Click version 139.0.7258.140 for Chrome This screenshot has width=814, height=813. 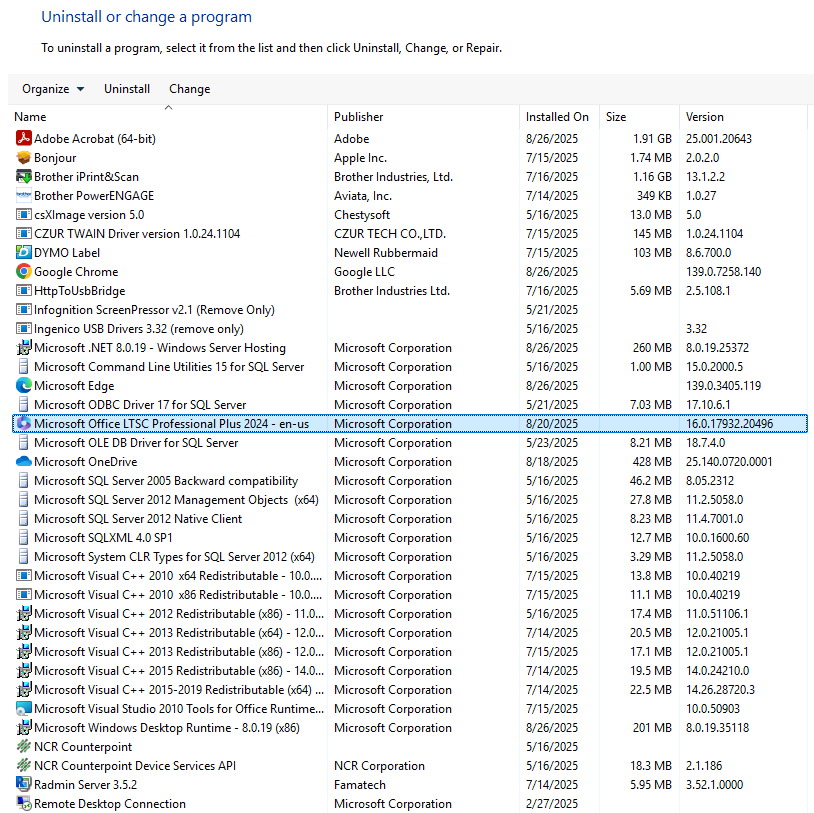coord(723,272)
